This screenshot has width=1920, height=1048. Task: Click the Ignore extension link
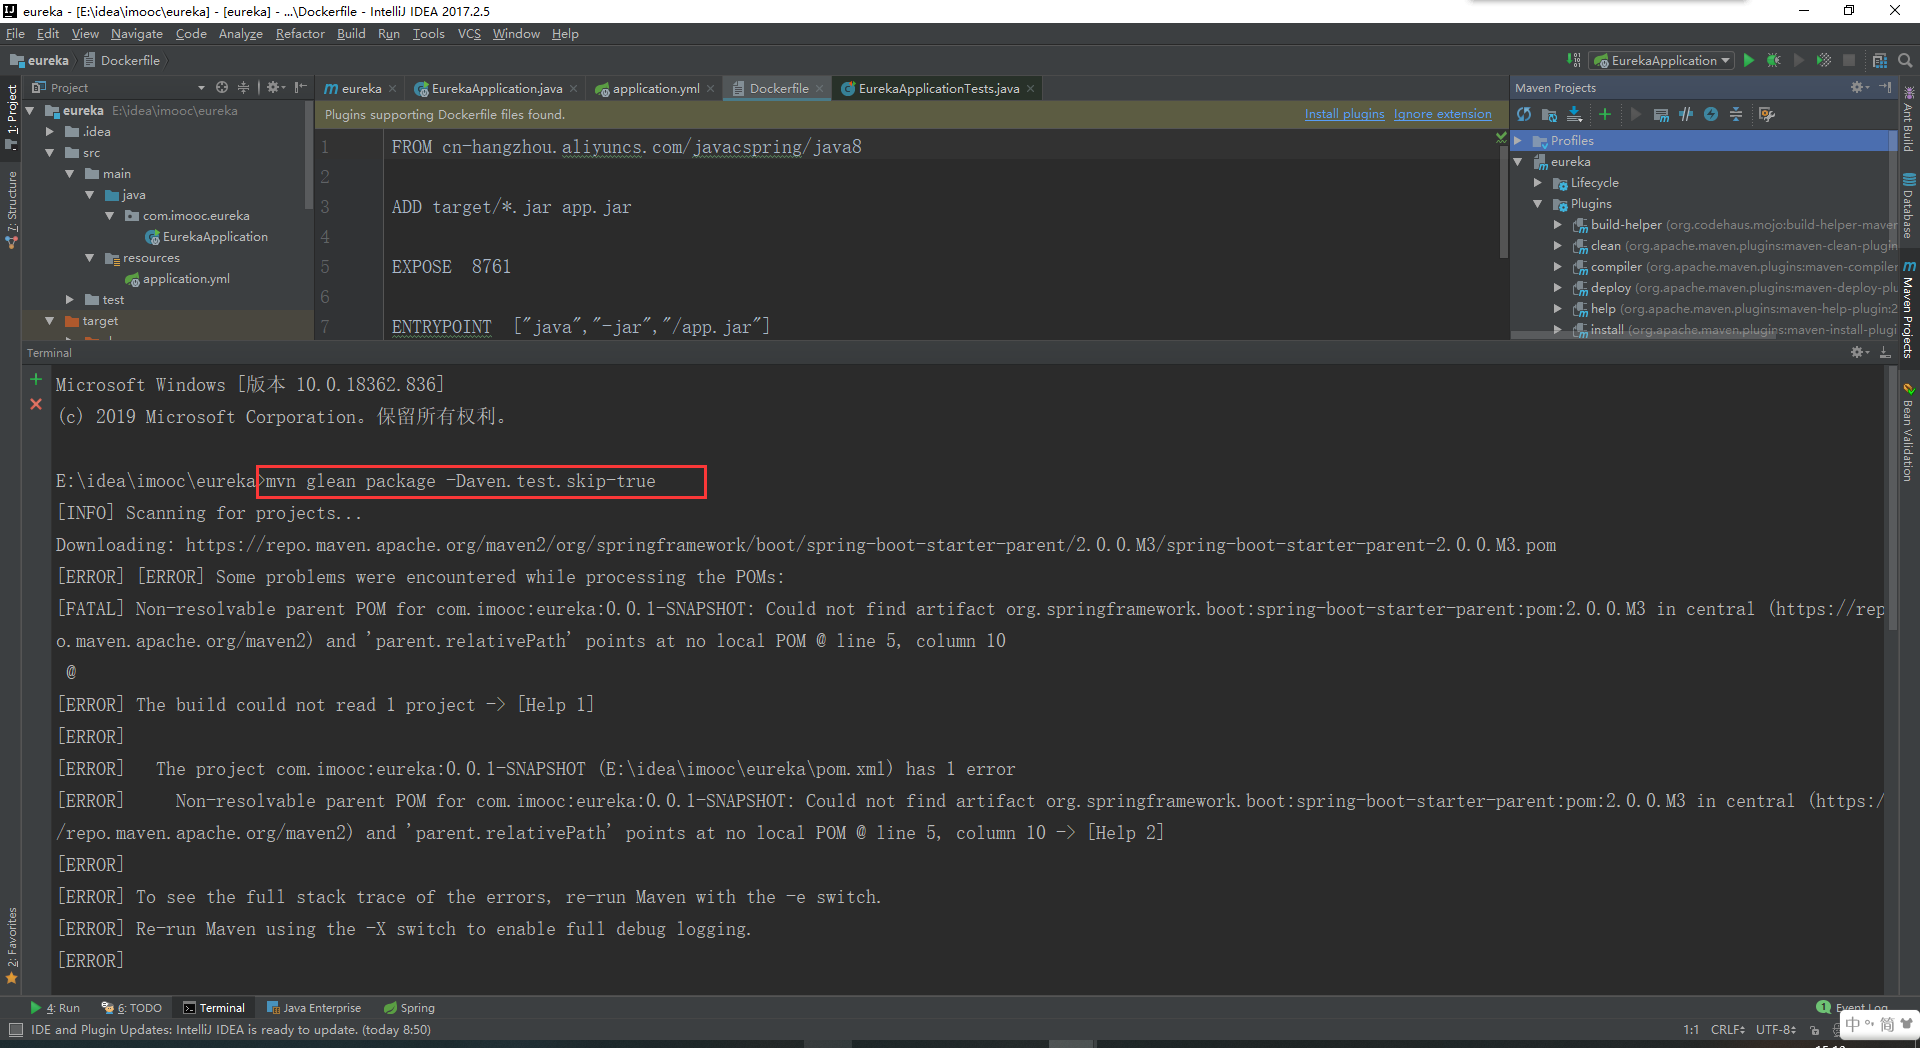pyautogui.click(x=1442, y=114)
